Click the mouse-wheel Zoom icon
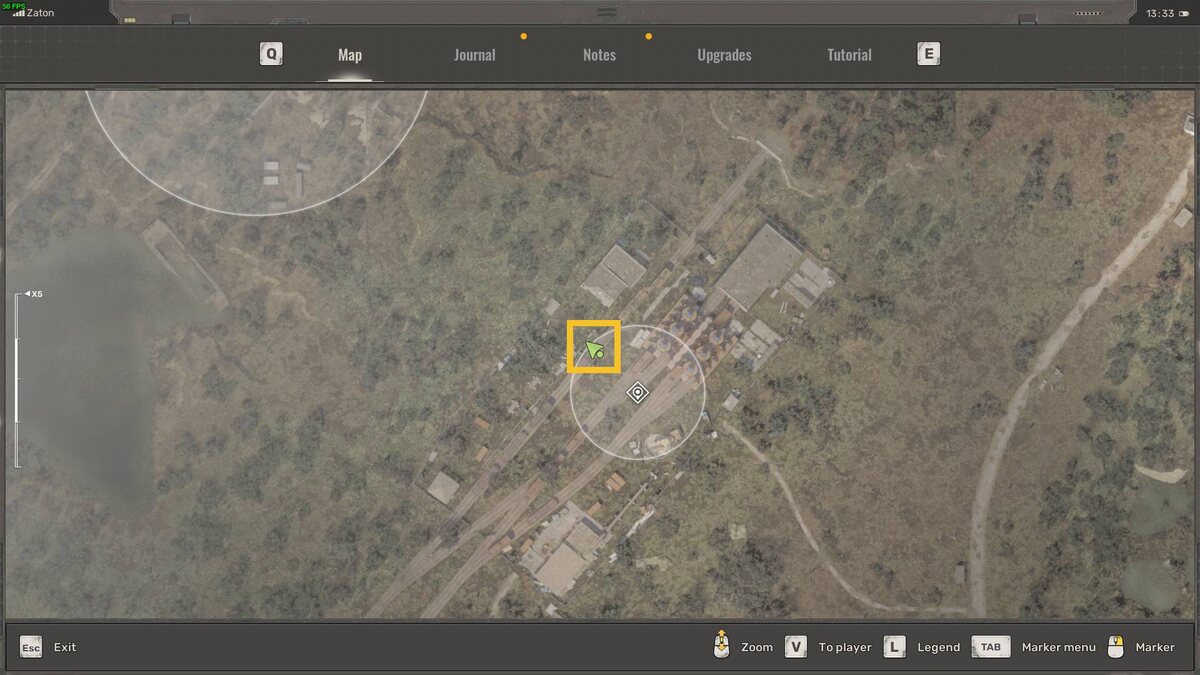The height and width of the screenshot is (675, 1200). point(721,645)
